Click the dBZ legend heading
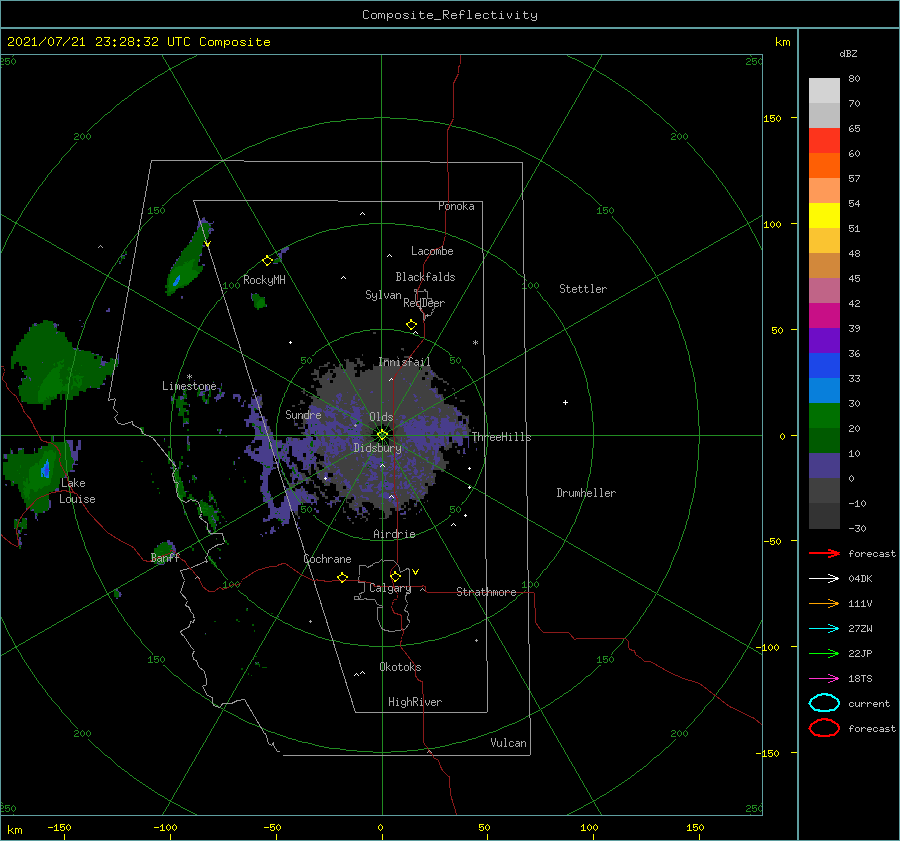The image size is (900, 841). [x=848, y=53]
